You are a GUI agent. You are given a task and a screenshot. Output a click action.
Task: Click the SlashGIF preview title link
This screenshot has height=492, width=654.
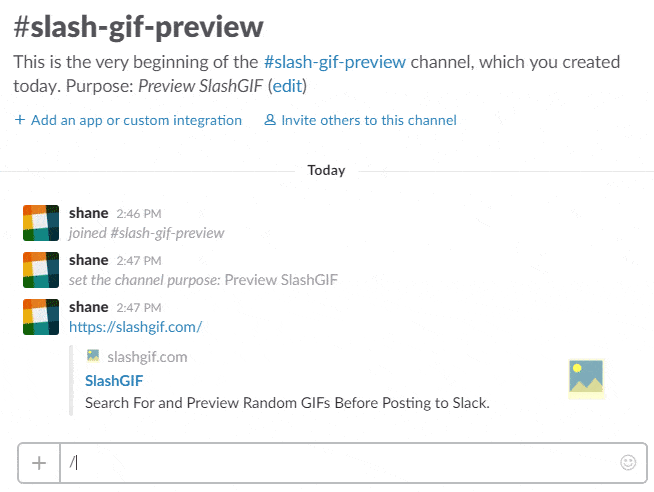[114, 381]
